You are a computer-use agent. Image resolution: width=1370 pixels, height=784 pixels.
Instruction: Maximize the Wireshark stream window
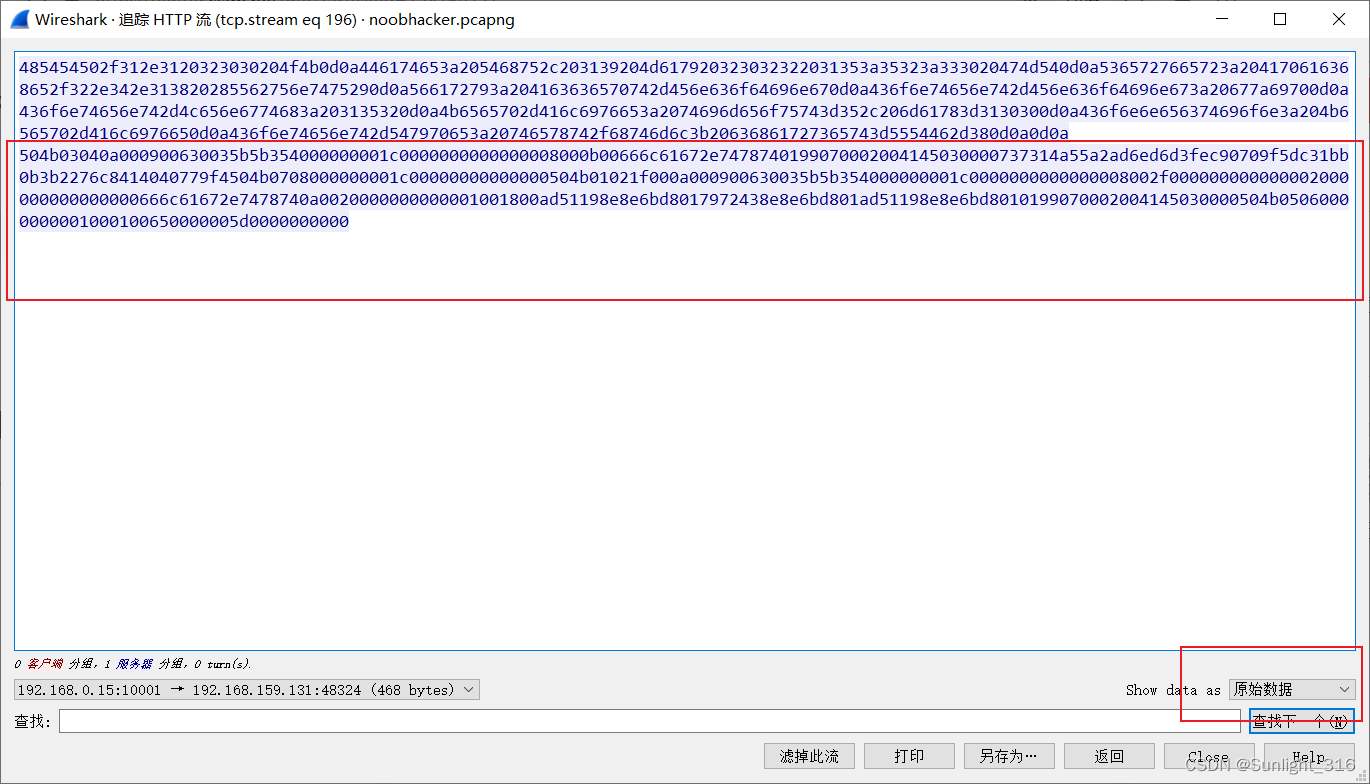pos(1280,19)
